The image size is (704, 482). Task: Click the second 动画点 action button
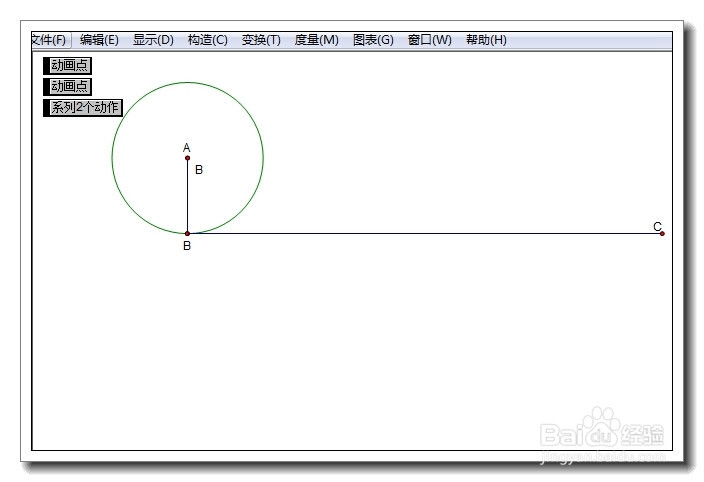(68, 86)
